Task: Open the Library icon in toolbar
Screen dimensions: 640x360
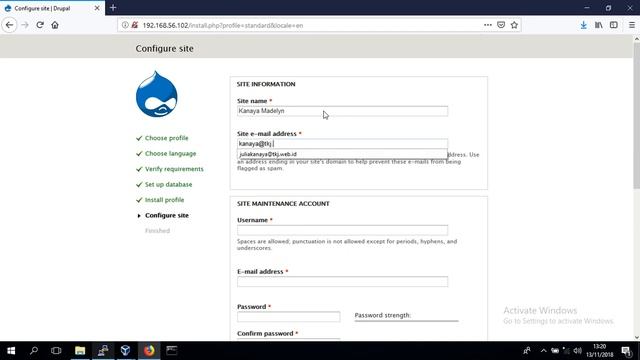Action: 599,25
